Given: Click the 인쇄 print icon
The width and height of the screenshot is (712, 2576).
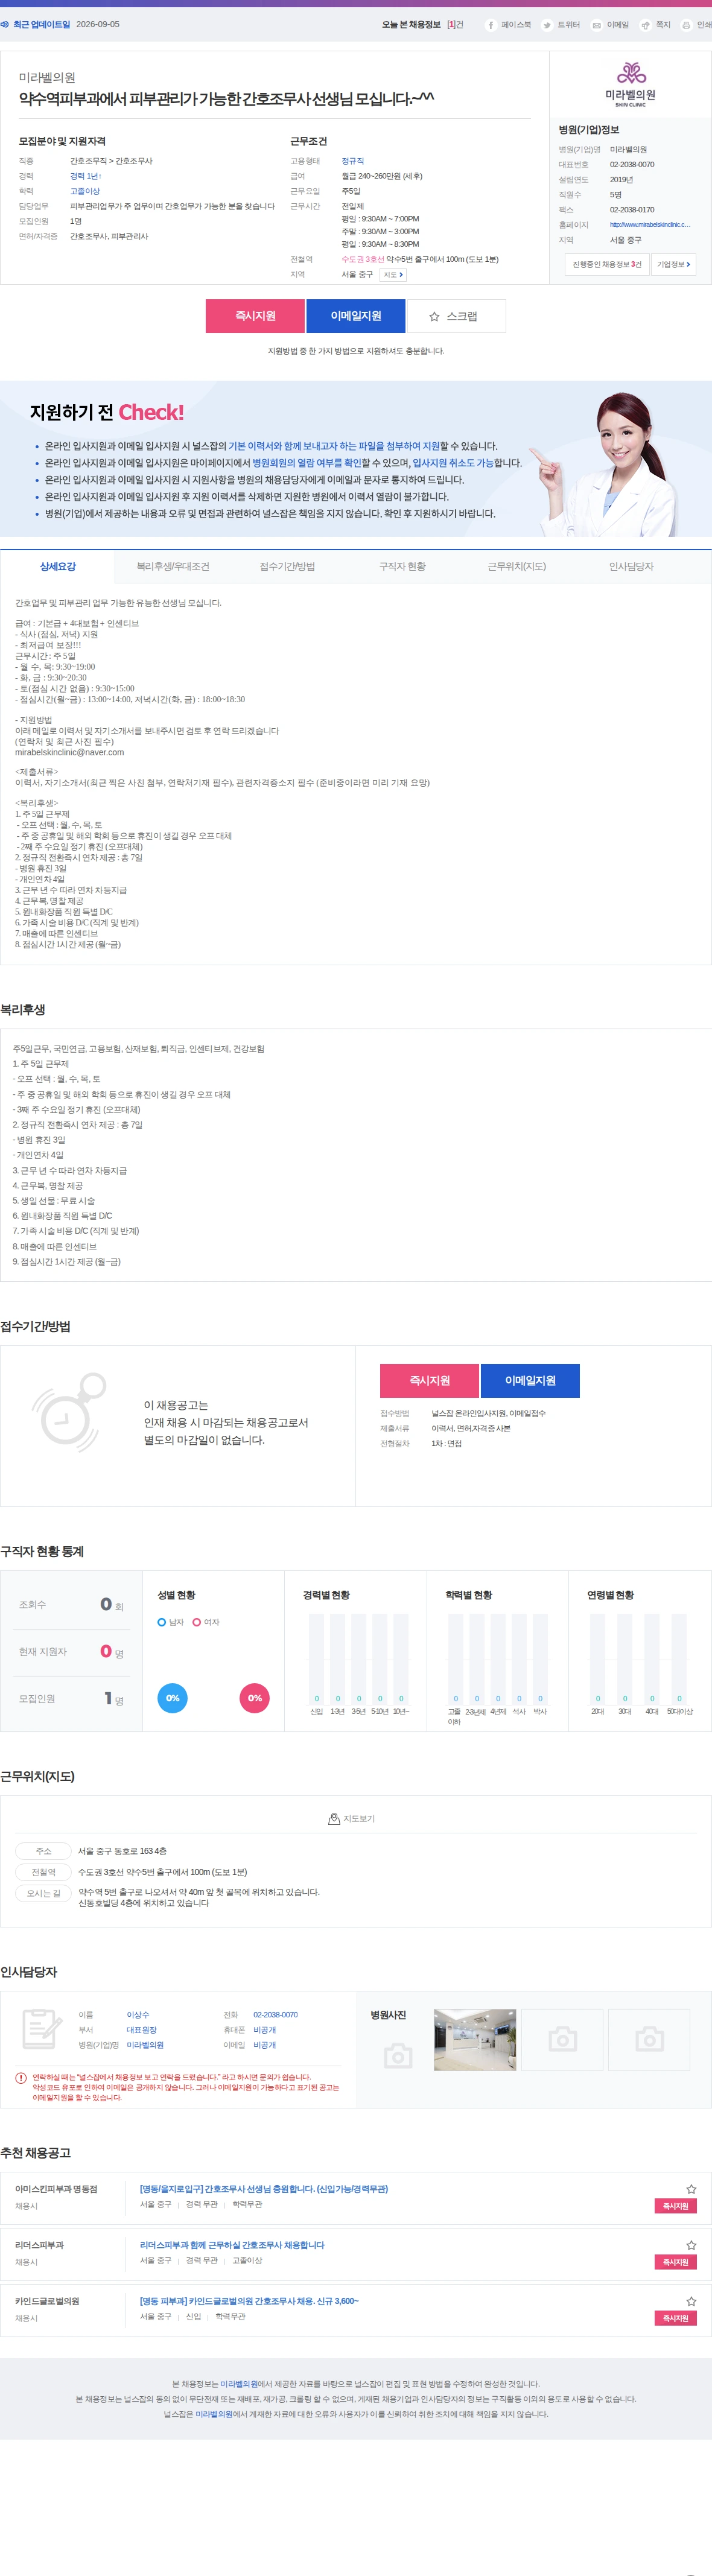Looking at the screenshot, I should pyautogui.click(x=686, y=25).
